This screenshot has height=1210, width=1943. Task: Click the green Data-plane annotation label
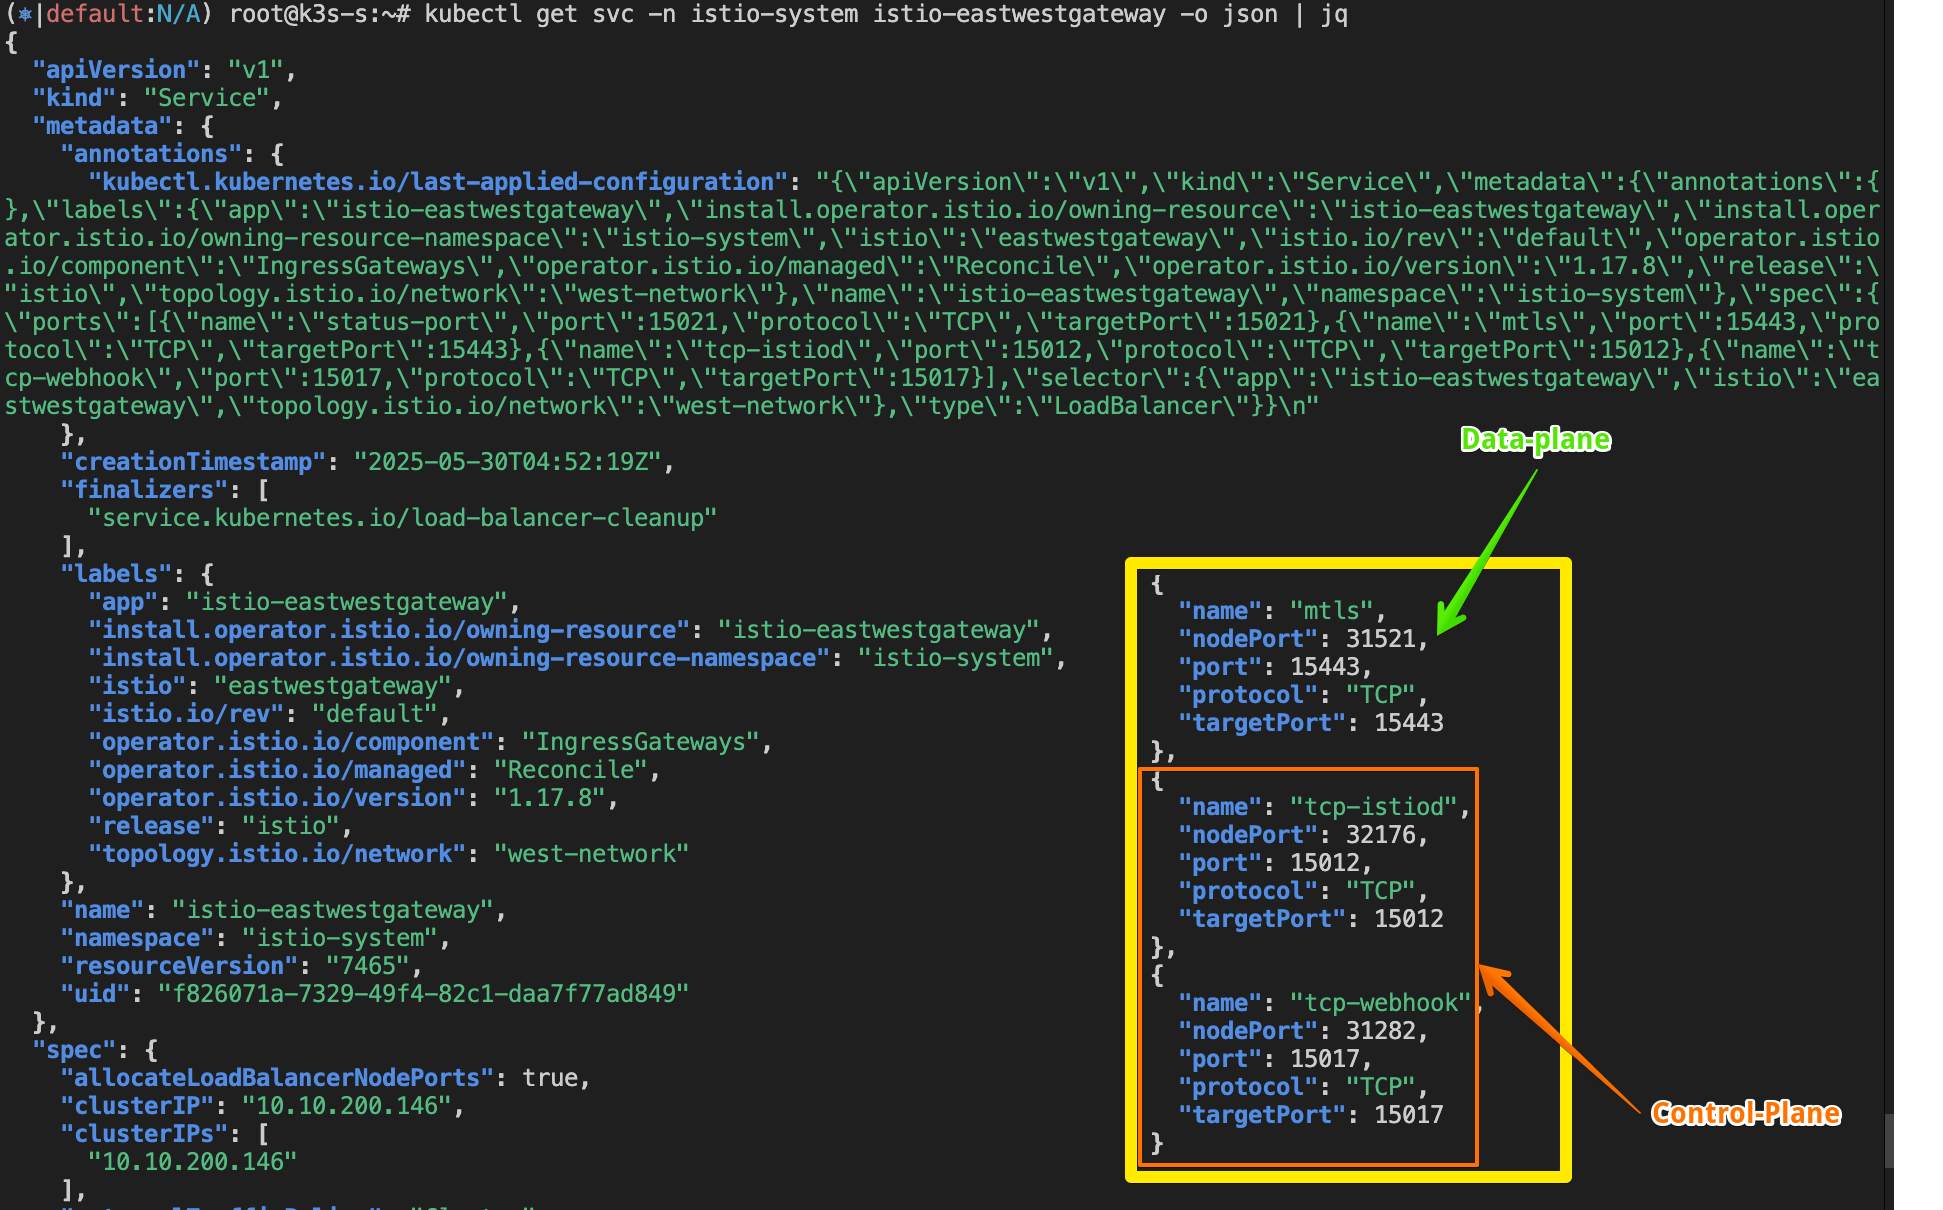tap(1535, 440)
